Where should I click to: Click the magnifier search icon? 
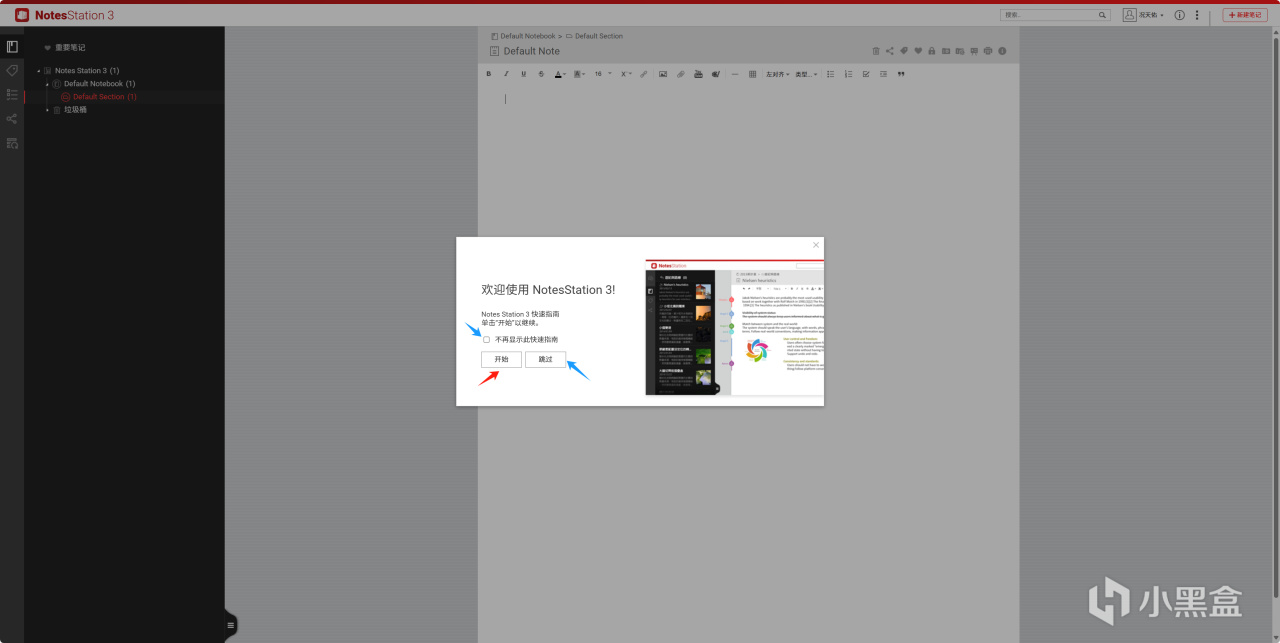[x=1104, y=15]
